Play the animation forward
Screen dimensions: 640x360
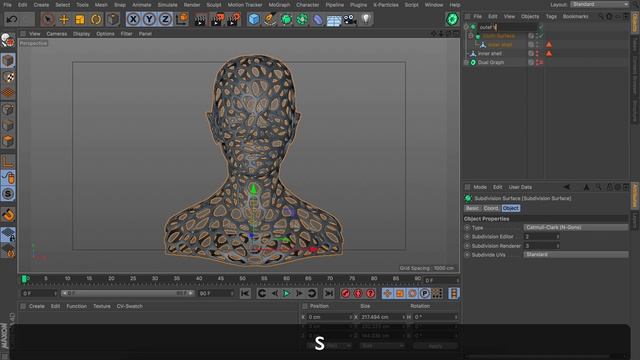[x=287, y=293]
